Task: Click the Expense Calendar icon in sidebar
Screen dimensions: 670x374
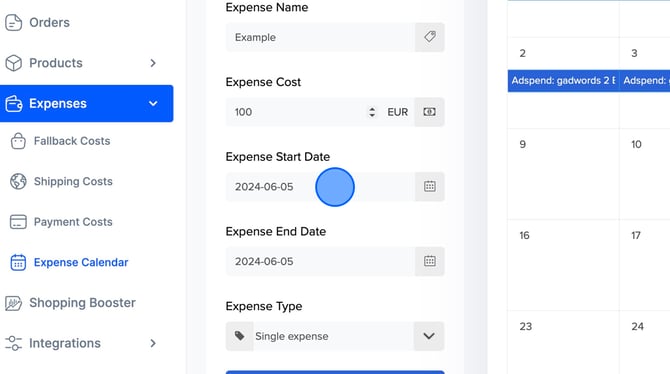Action: click(x=18, y=262)
